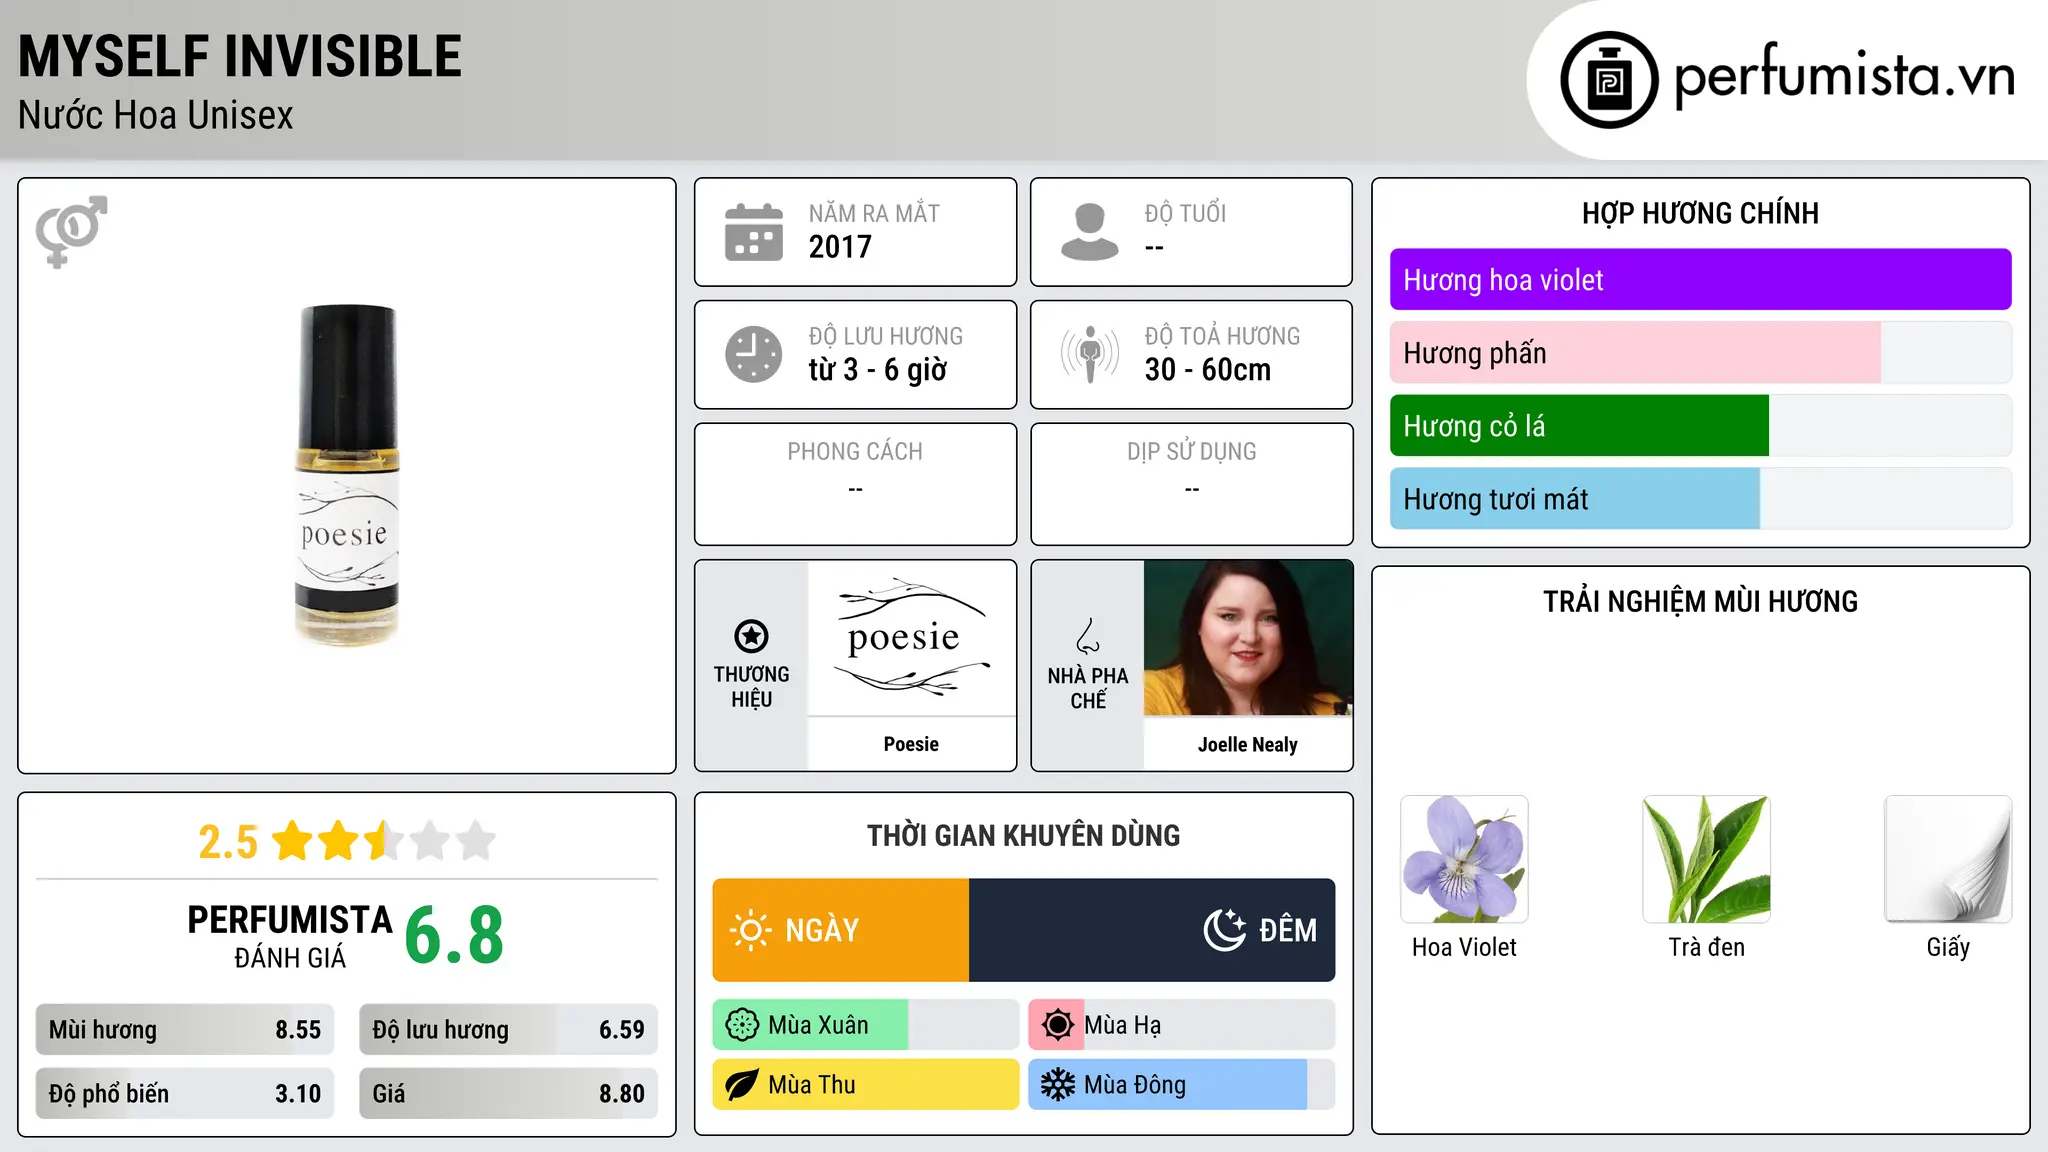Click the flower icon for Mùa Xuân
2048x1152 pixels.
click(742, 1025)
